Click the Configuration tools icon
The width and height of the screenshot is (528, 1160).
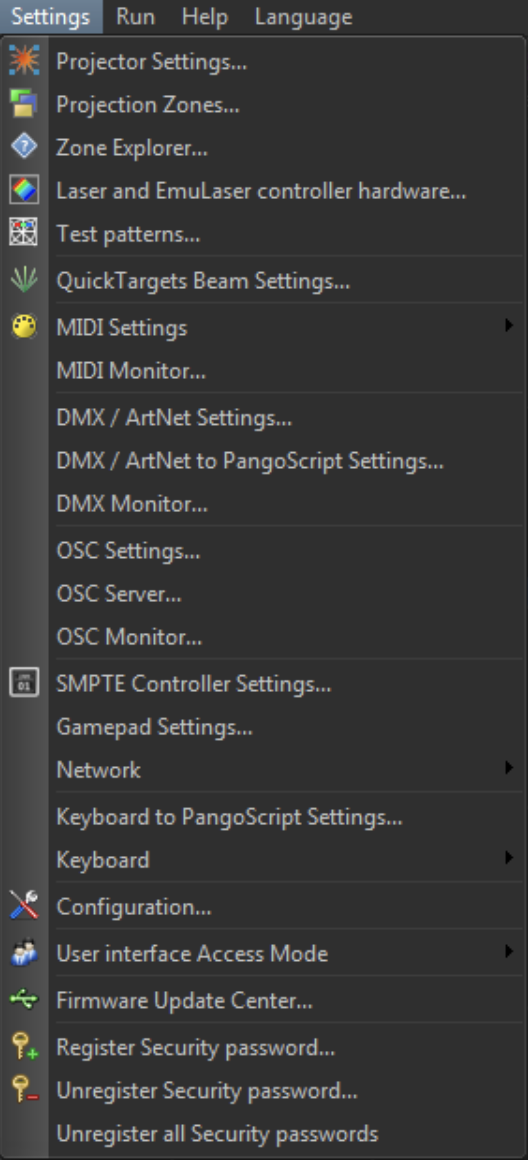(x=24, y=906)
